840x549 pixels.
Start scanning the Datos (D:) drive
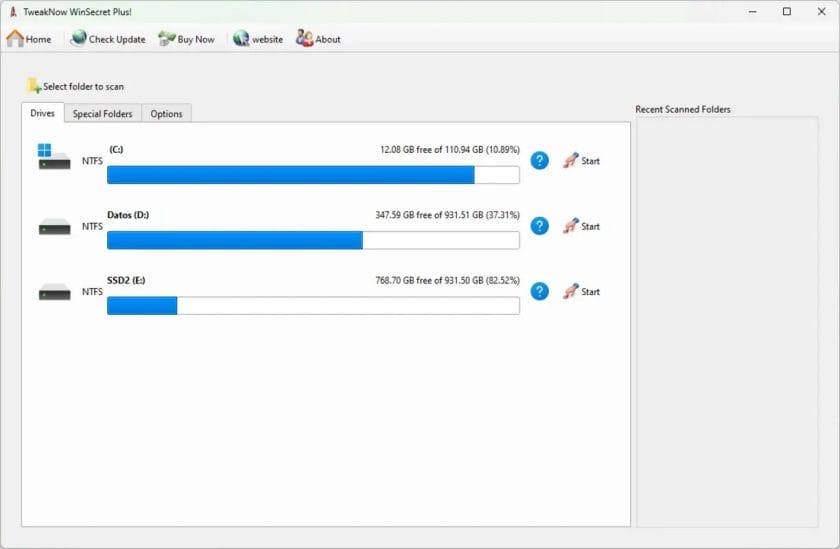coord(581,226)
